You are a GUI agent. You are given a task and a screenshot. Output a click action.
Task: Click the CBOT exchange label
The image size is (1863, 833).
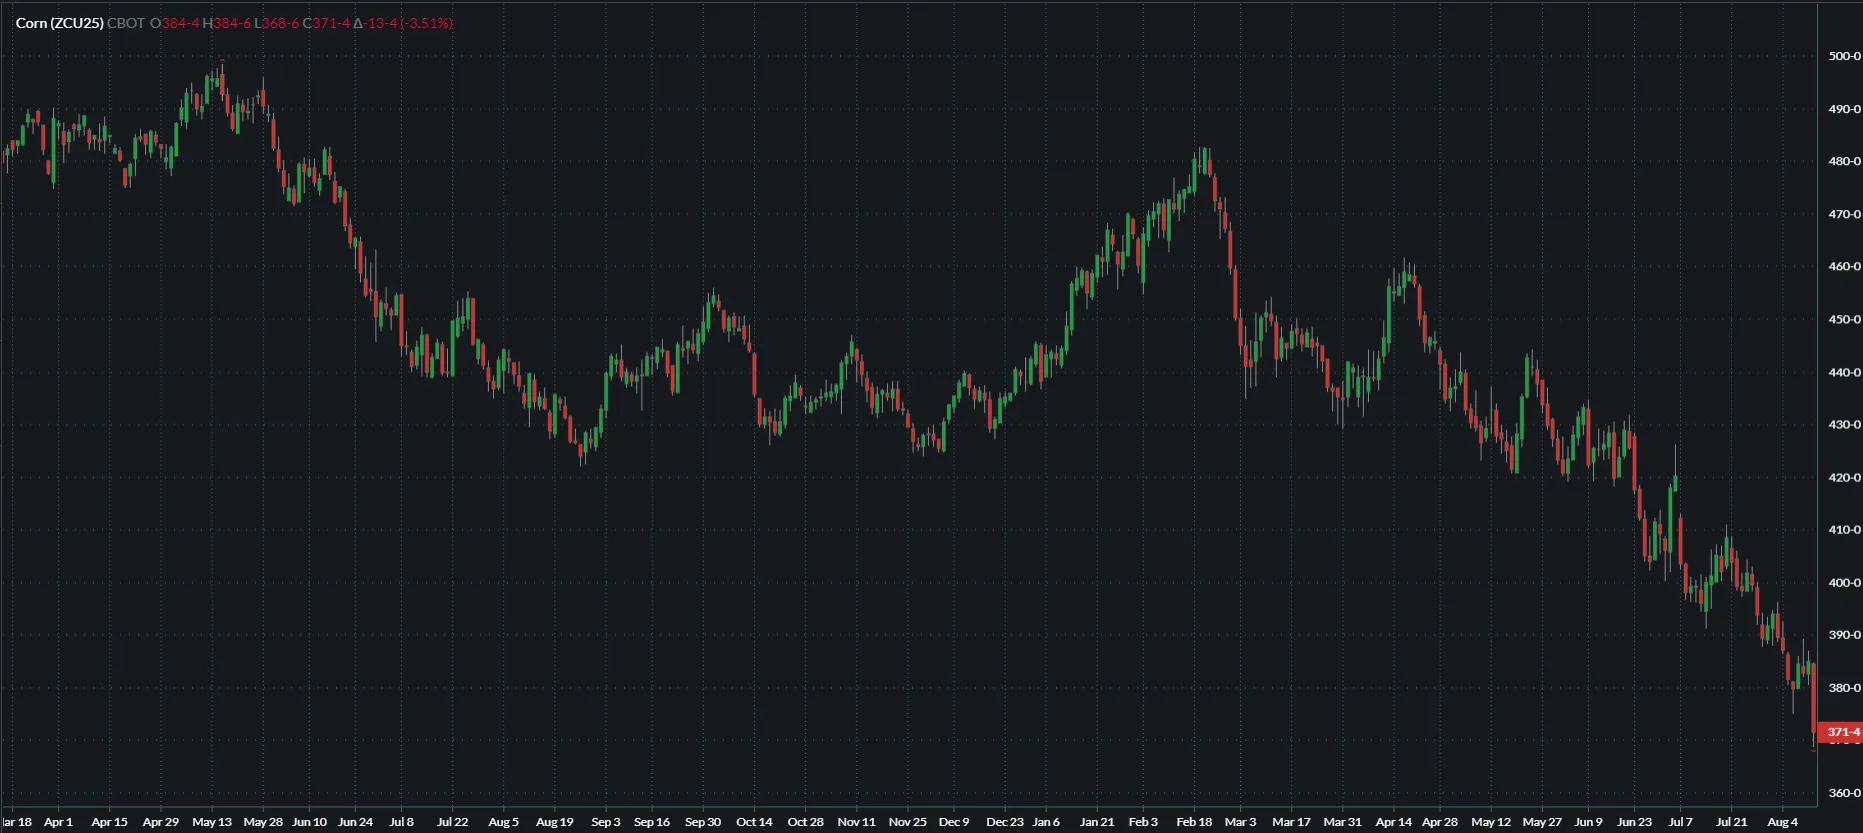click(x=126, y=23)
